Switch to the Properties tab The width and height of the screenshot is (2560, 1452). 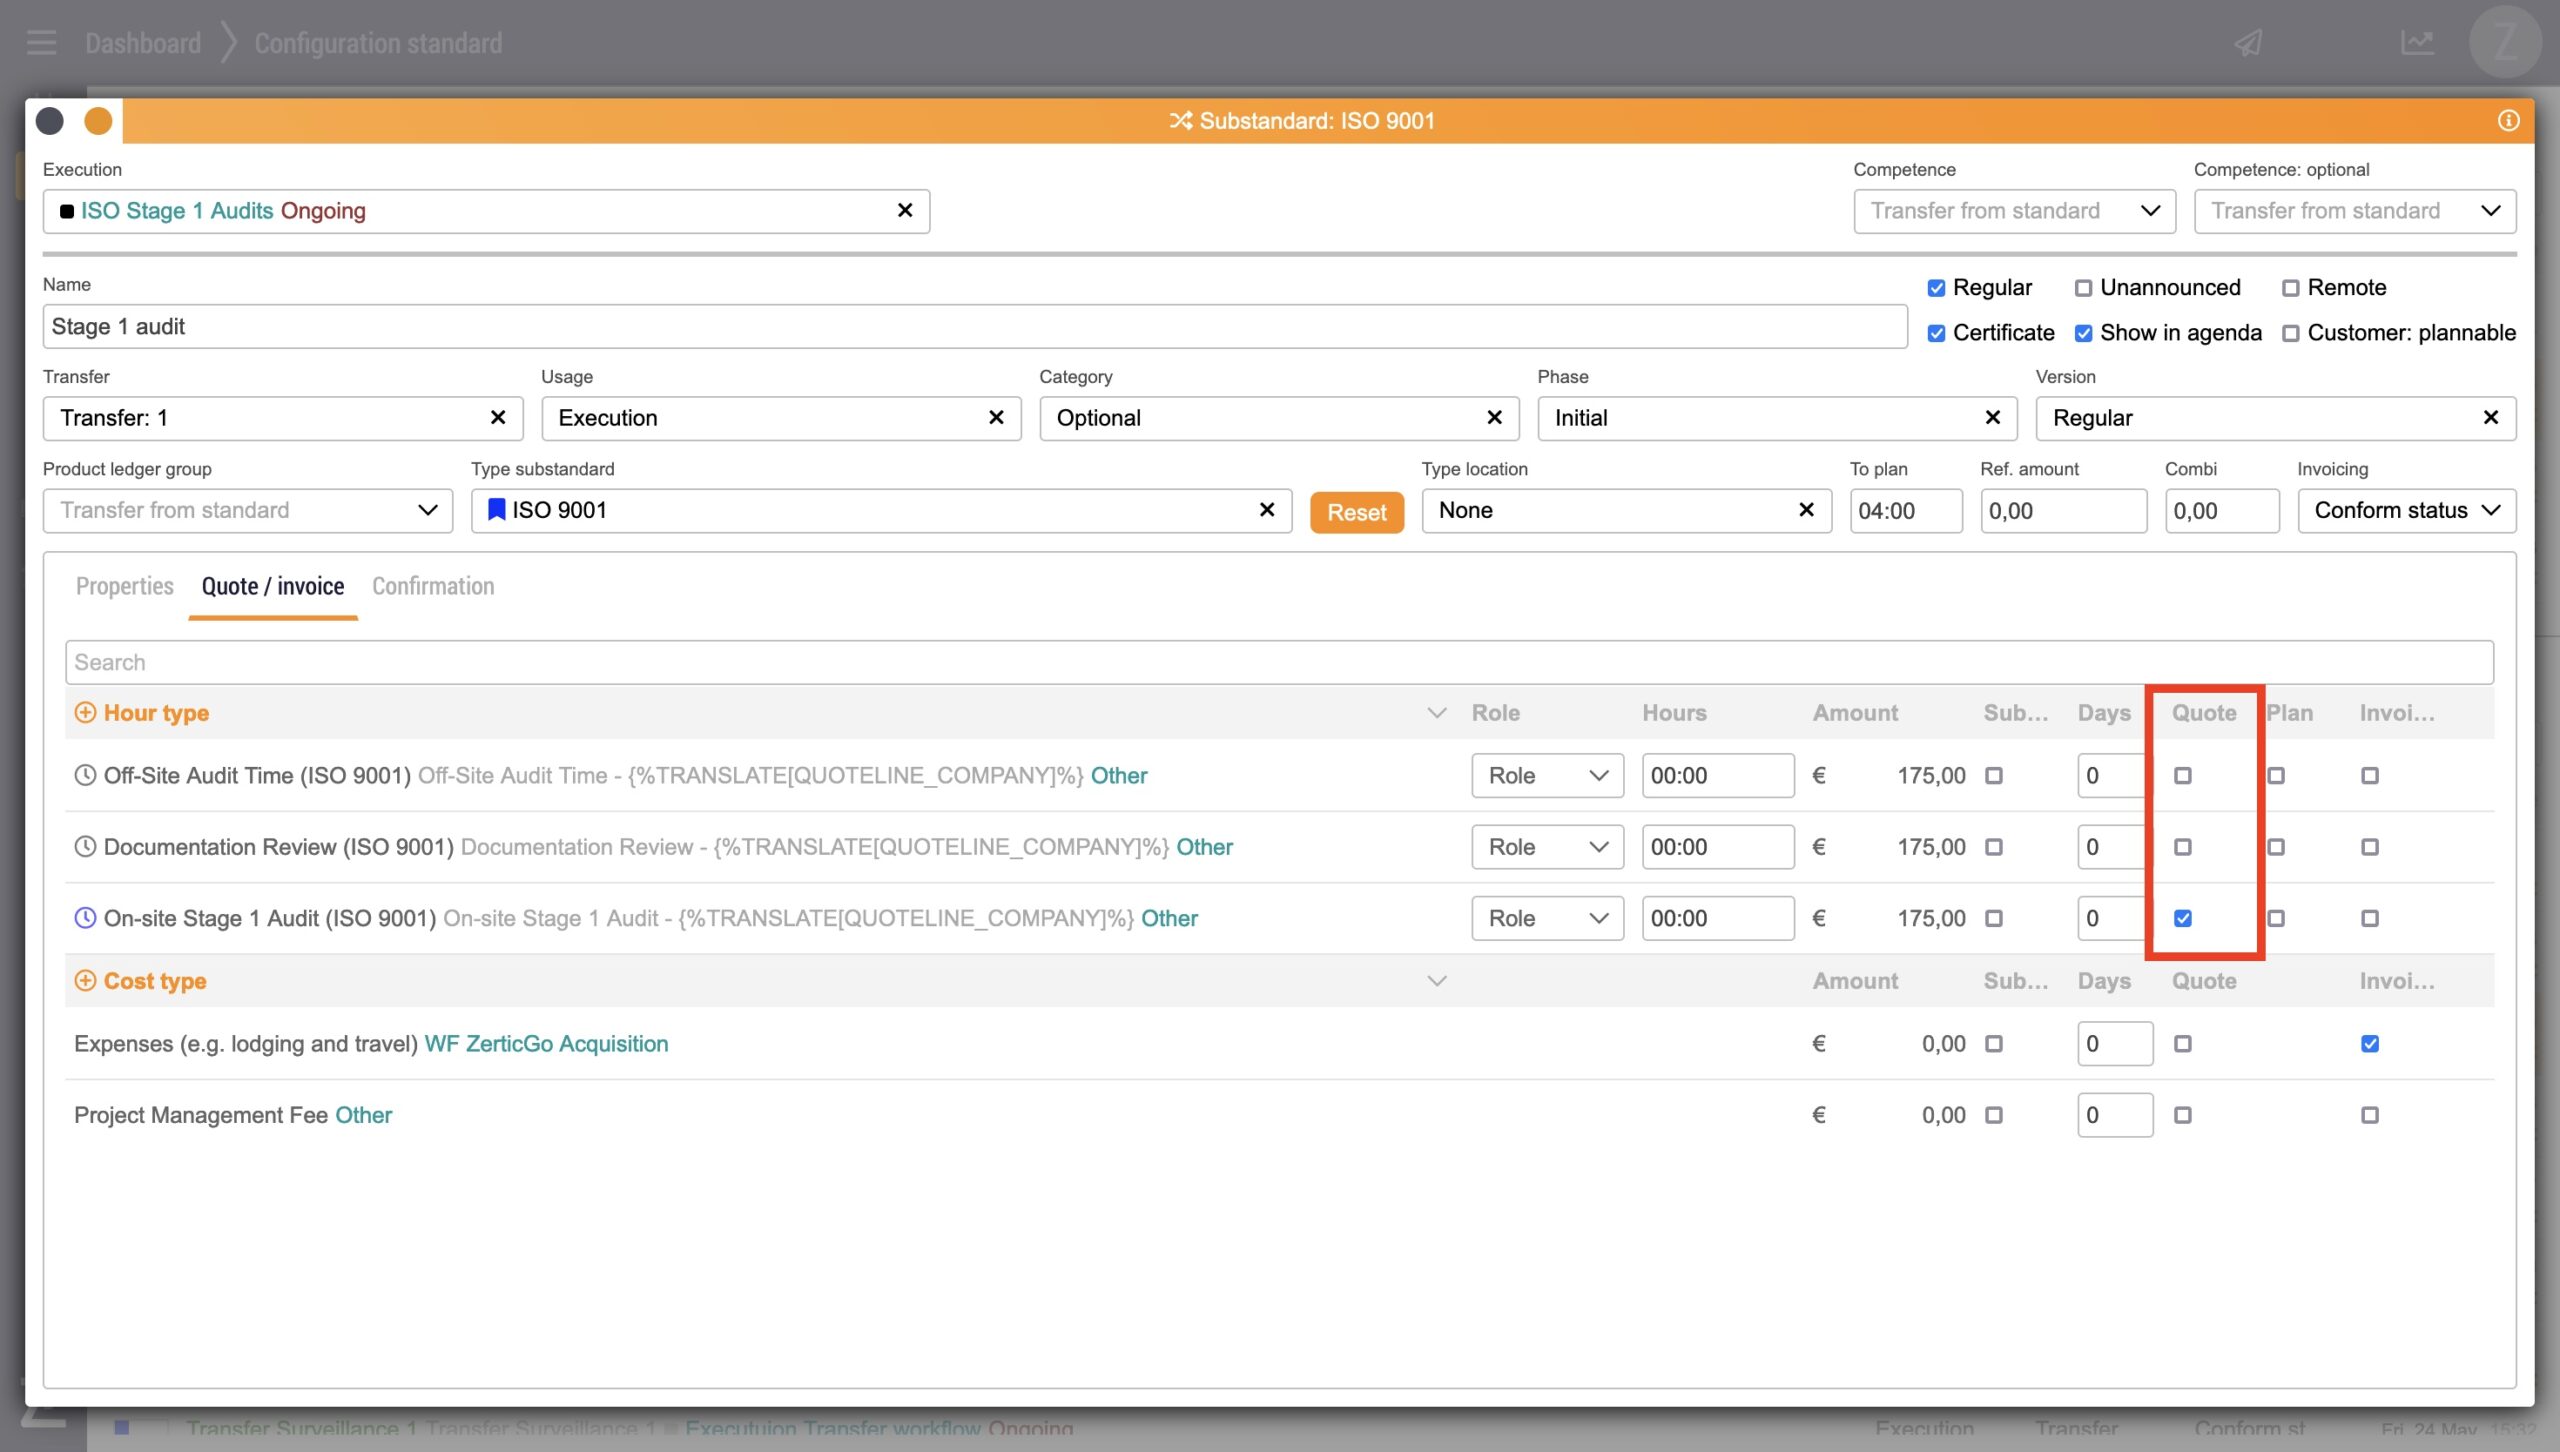(x=124, y=586)
